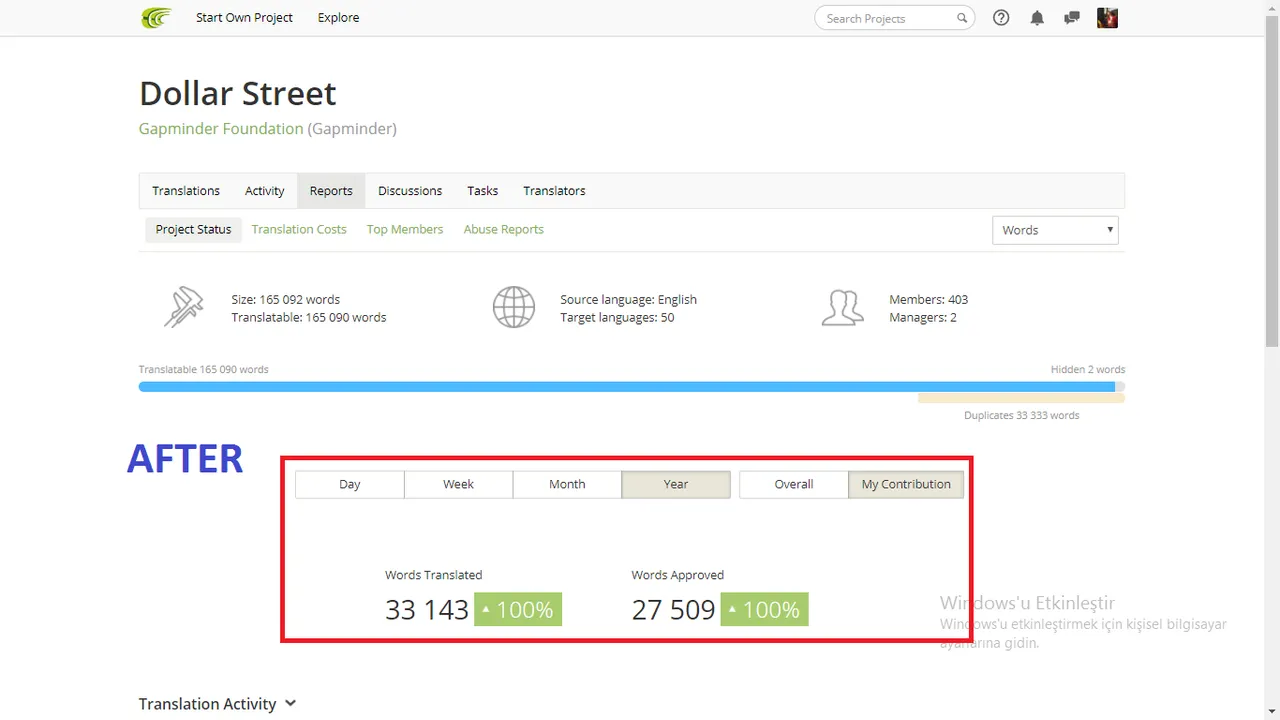
Task: Open the messages chat icon
Action: tap(1072, 18)
